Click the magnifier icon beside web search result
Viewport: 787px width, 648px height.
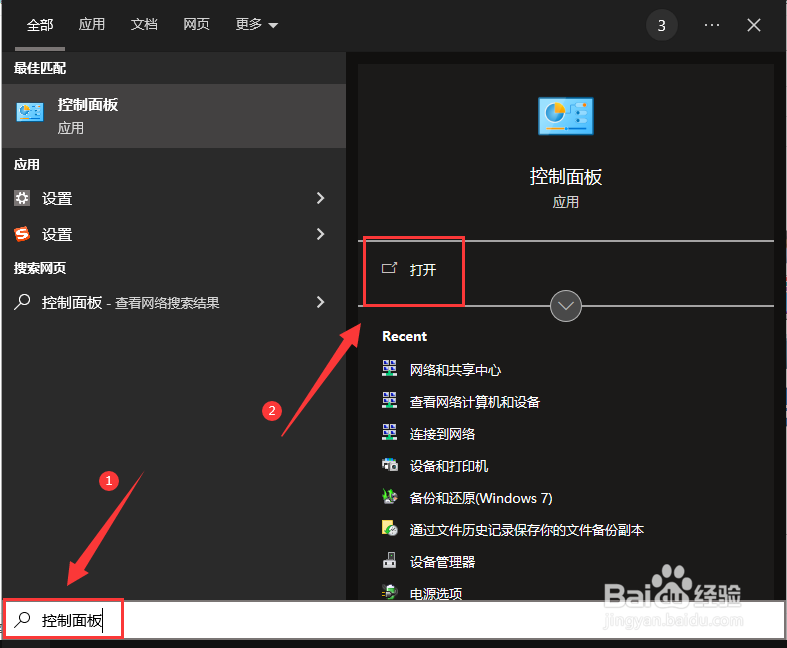coord(22,302)
